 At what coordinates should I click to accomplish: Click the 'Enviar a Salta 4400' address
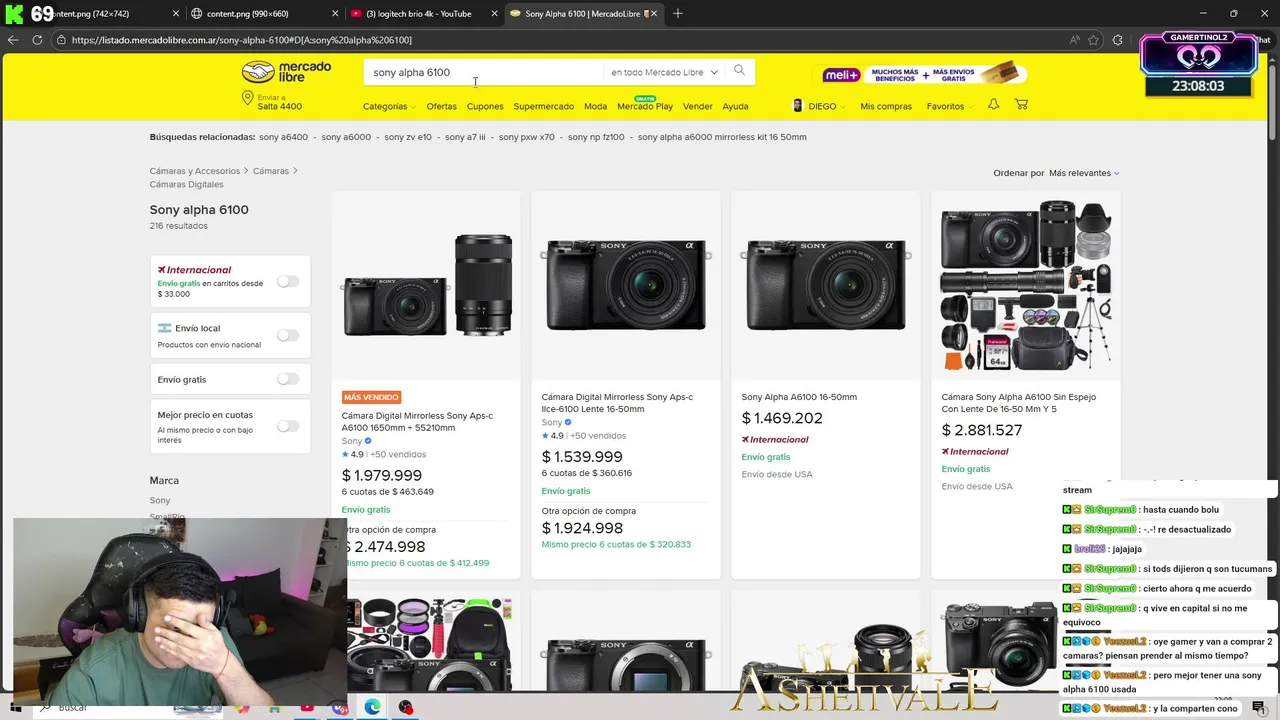[279, 102]
